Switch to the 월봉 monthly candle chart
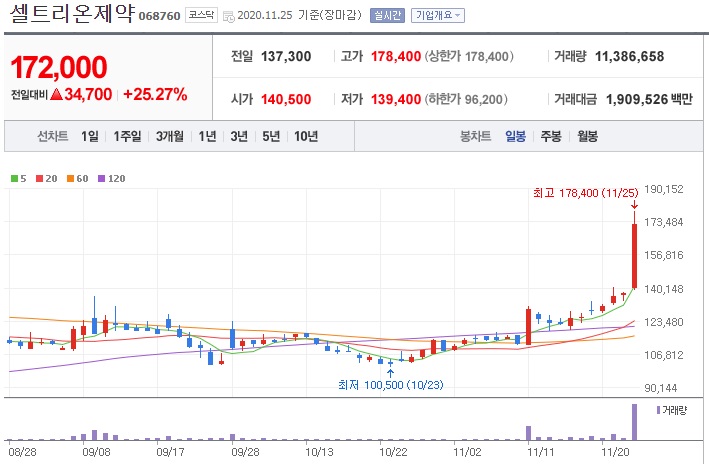 tap(587, 136)
